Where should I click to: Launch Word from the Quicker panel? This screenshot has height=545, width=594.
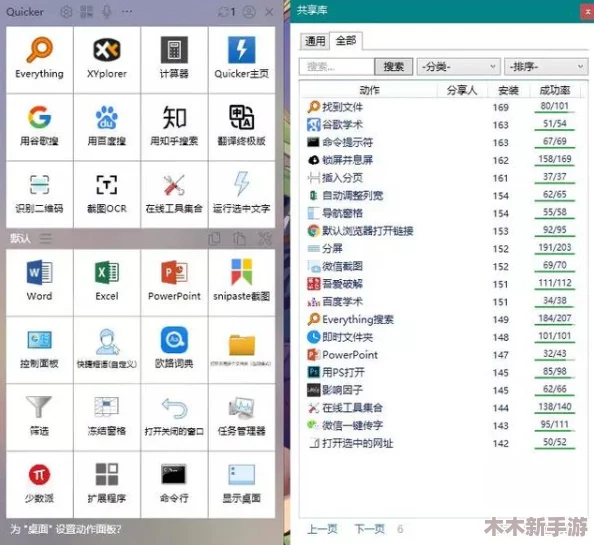[39, 282]
